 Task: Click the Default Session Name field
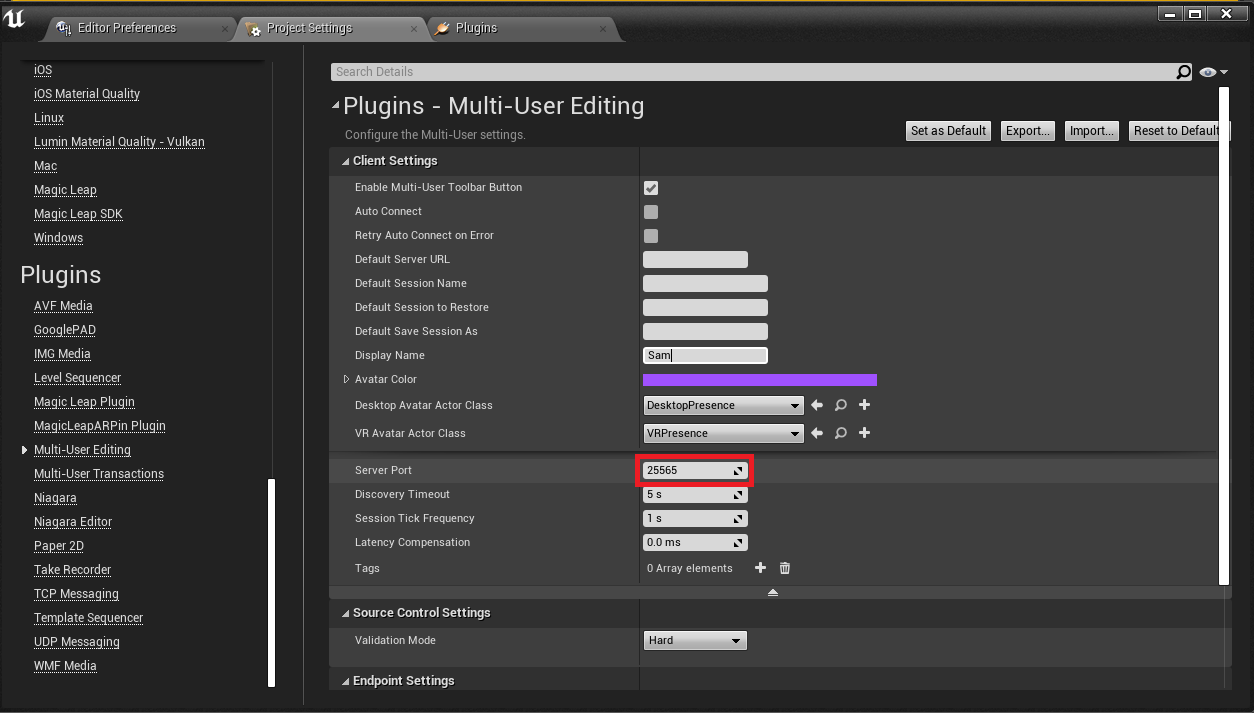705,284
